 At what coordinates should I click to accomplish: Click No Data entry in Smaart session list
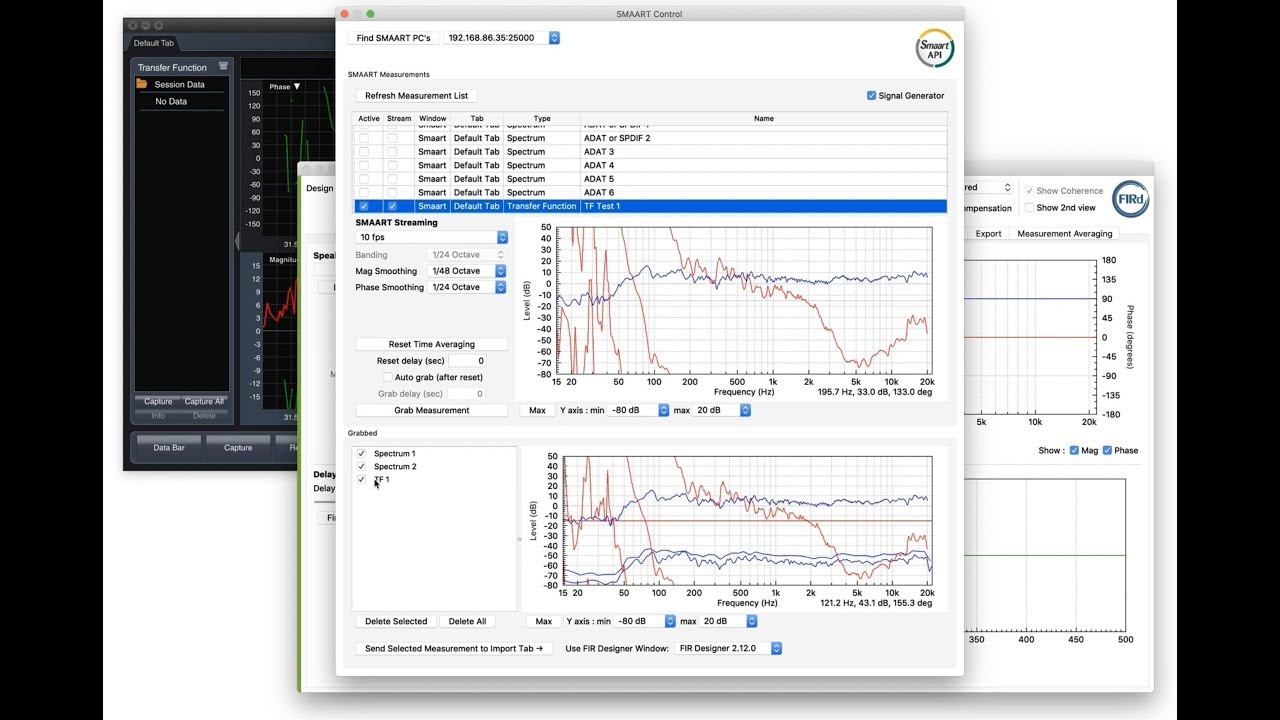pos(171,101)
